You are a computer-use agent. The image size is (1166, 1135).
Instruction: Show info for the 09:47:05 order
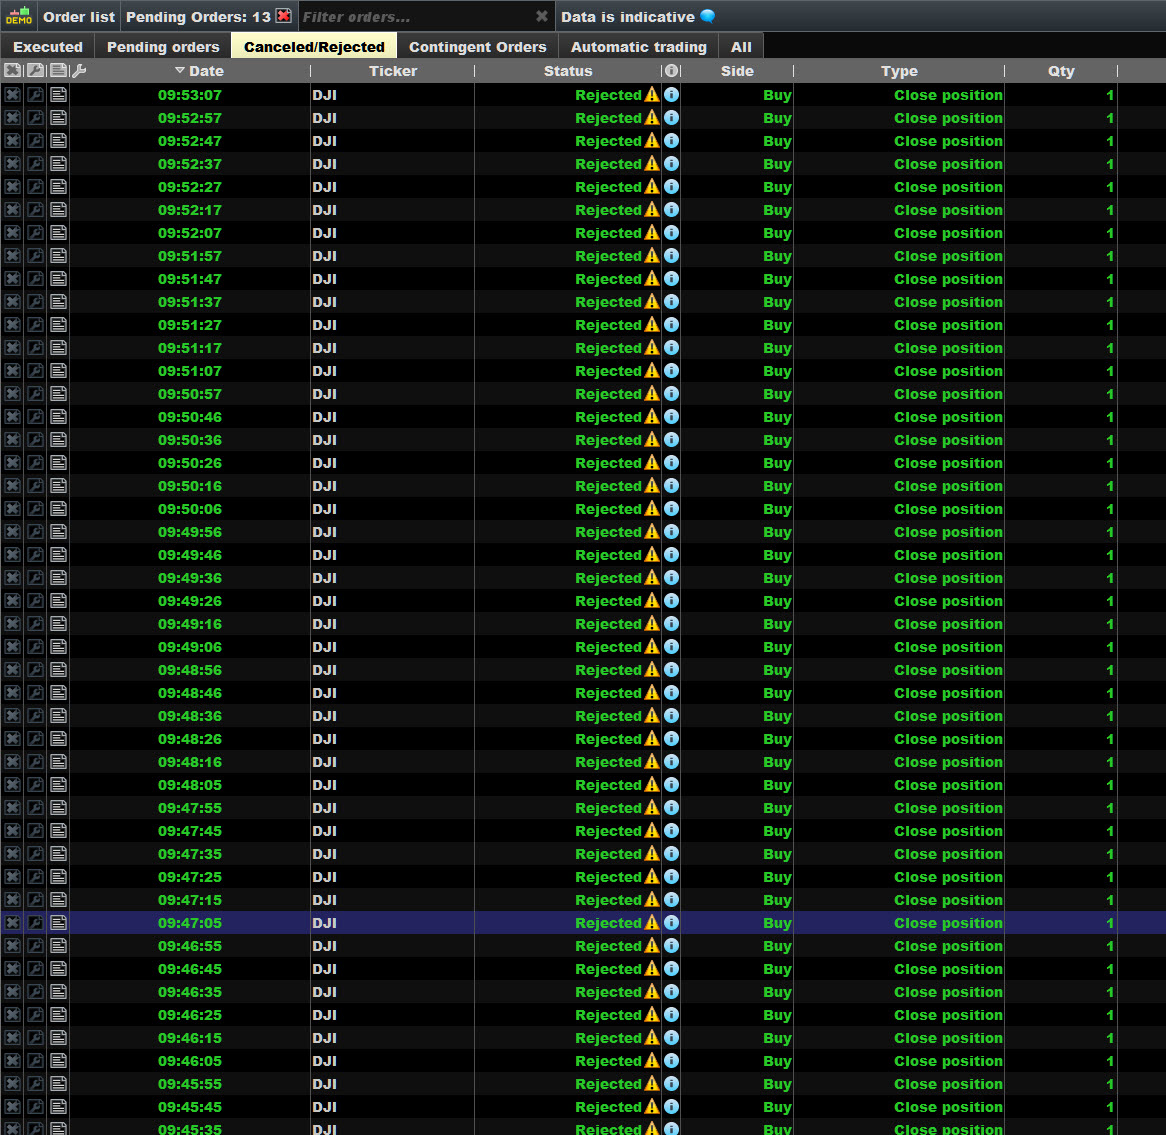[x=671, y=922]
